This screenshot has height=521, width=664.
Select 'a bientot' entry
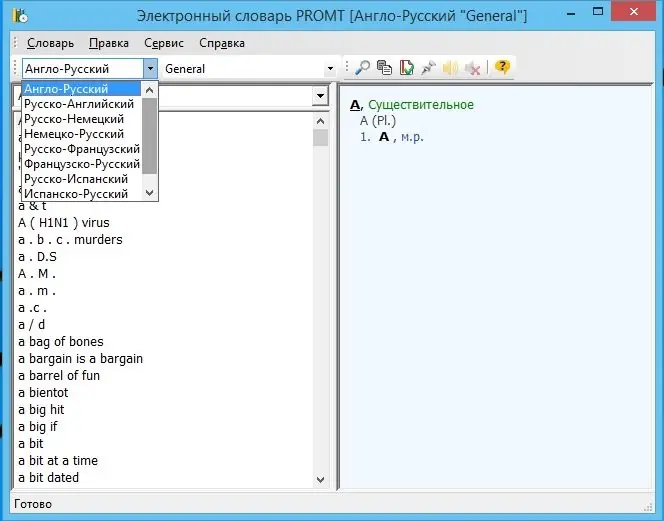pos(43,393)
